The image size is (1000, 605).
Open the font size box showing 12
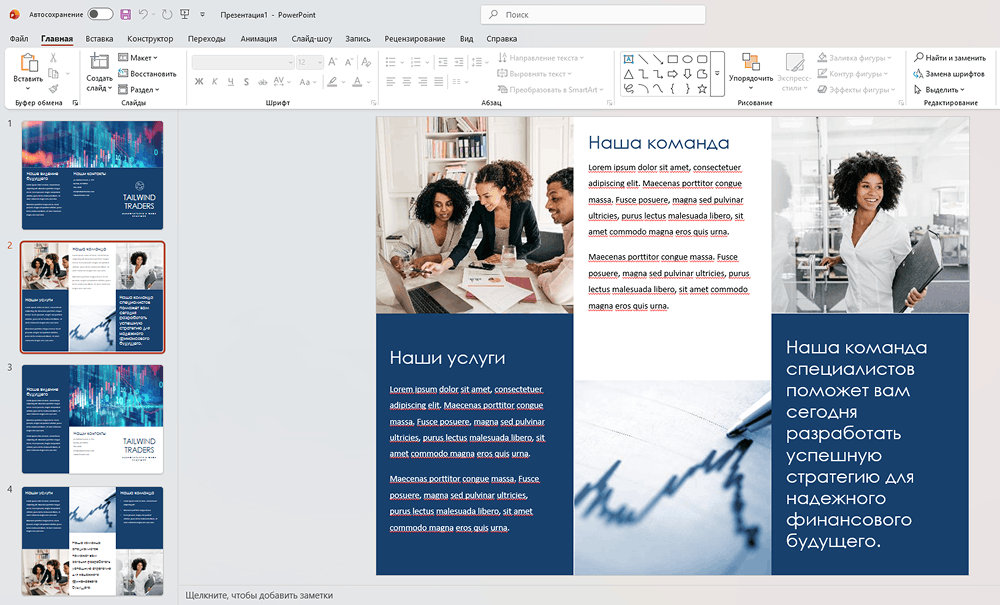[309, 62]
